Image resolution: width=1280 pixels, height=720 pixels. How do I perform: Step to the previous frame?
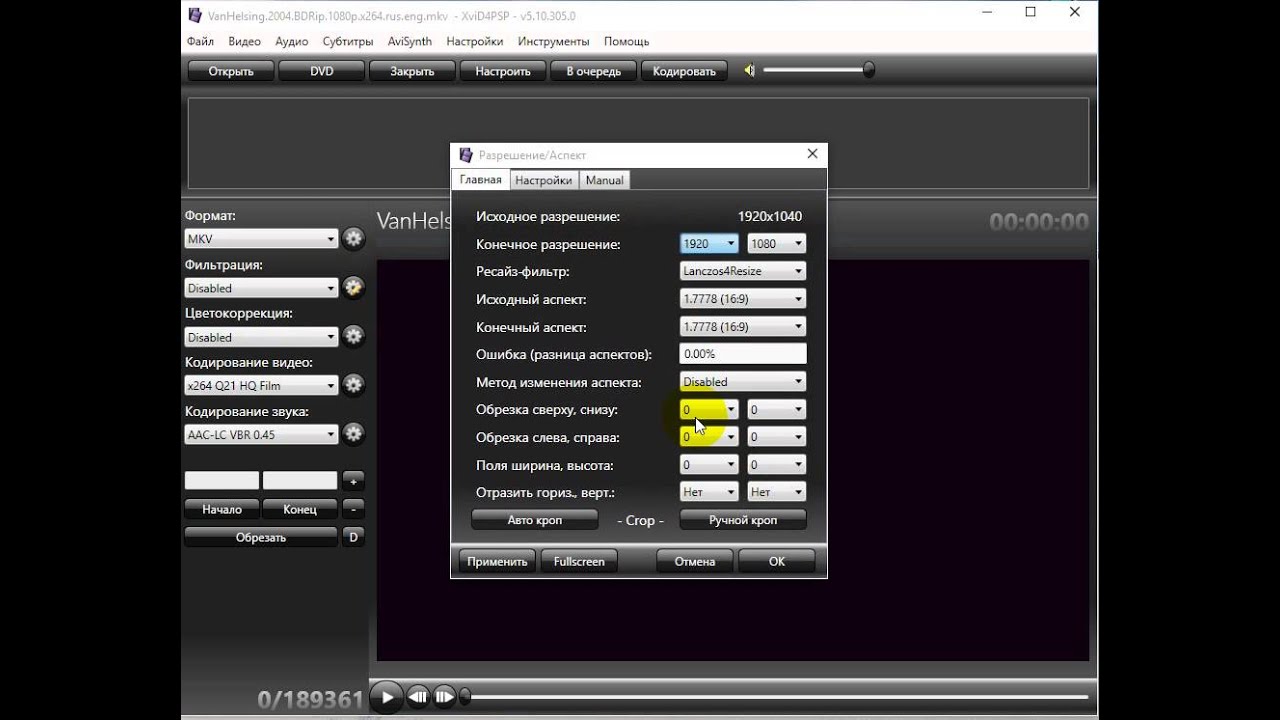click(419, 697)
